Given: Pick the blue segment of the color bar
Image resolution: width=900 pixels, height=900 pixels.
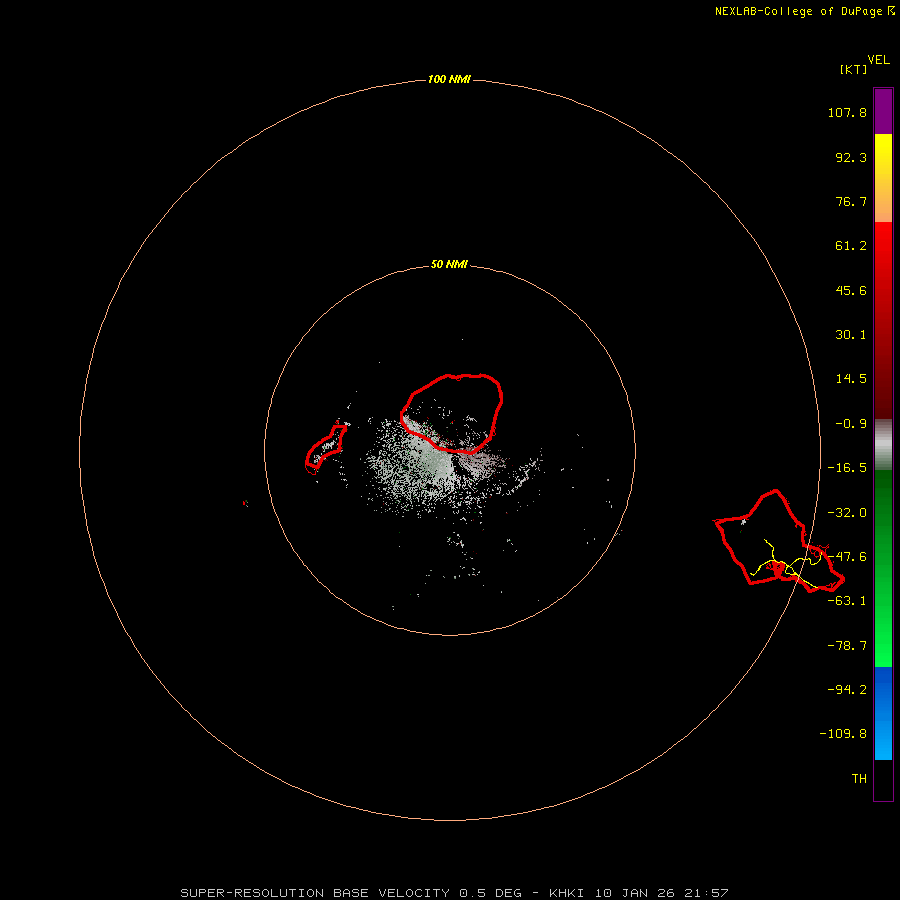Looking at the screenshot, I should coord(883,713).
